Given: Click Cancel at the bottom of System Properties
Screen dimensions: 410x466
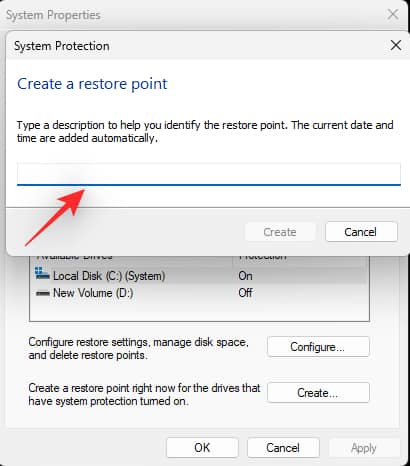Looking at the screenshot, I should click(x=283, y=448).
